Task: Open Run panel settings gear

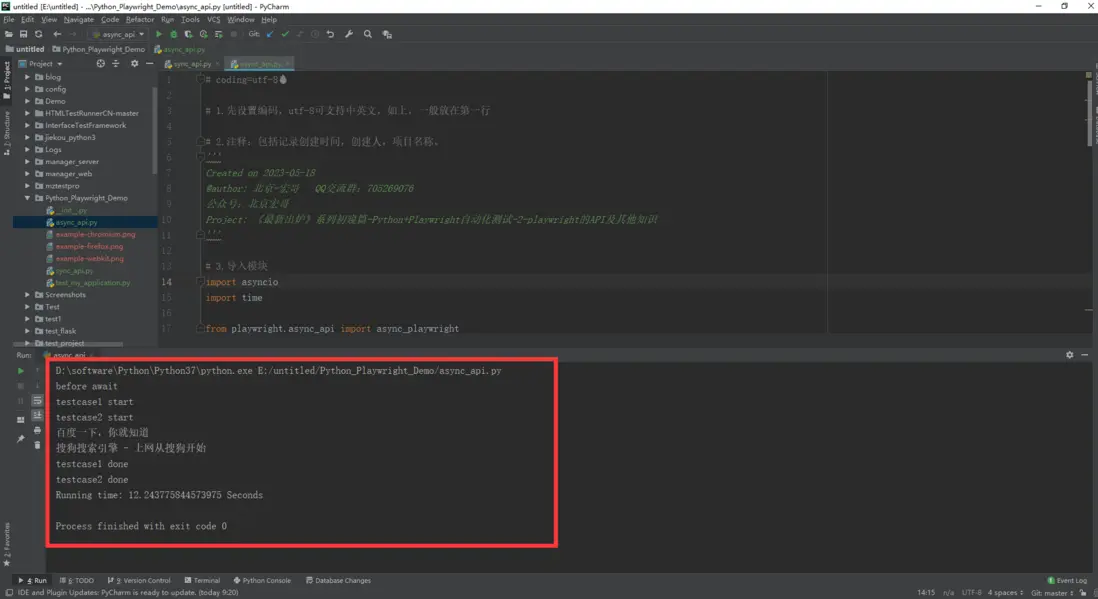Action: coord(1069,355)
